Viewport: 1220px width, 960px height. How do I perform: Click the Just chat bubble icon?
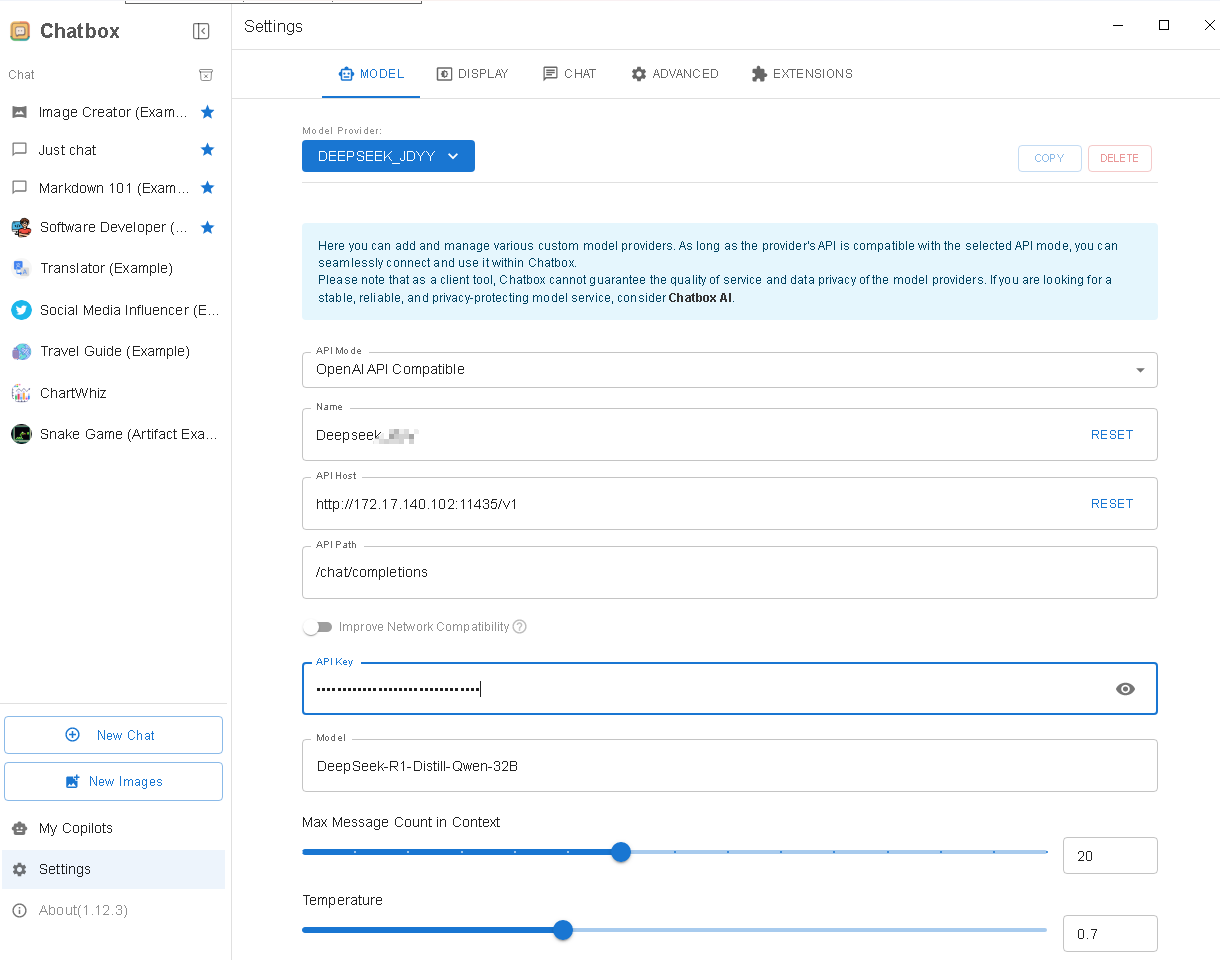point(19,150)
